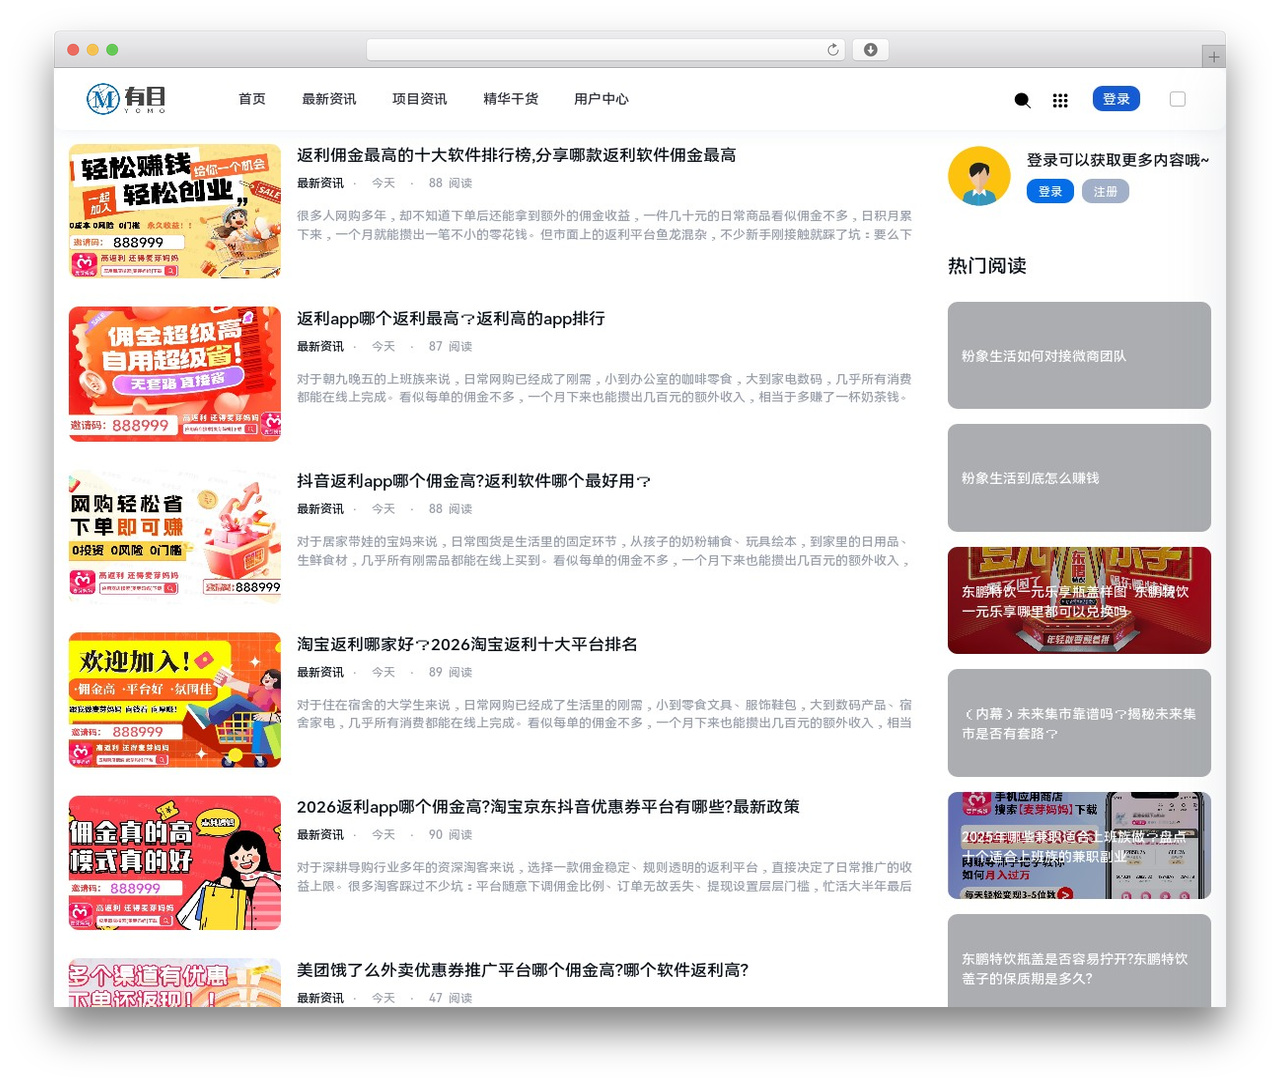Click the browser reload icon
The height and width of the screenshot is (1084, 1280).
pos(832,50)
